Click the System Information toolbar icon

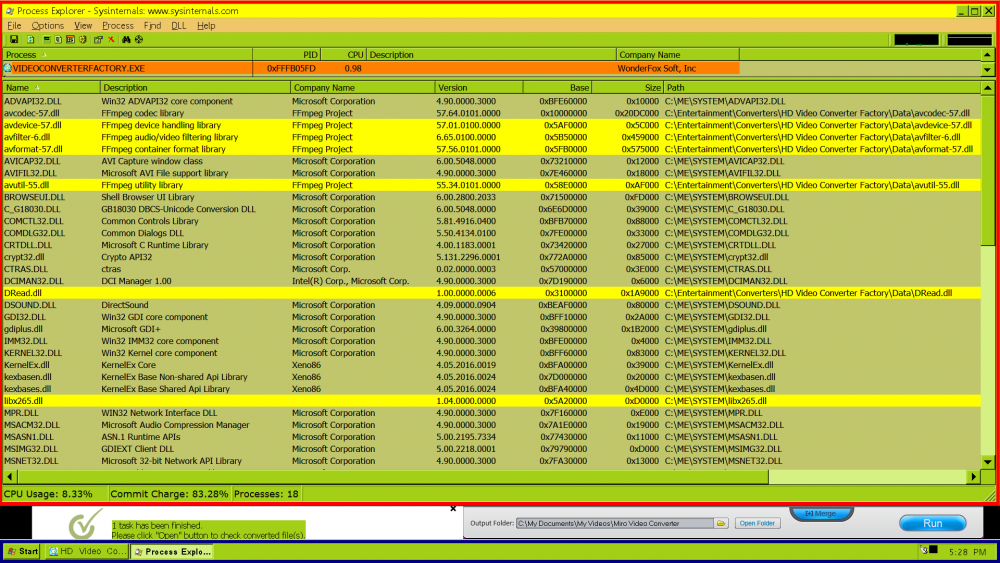click(x=46, y=40)
